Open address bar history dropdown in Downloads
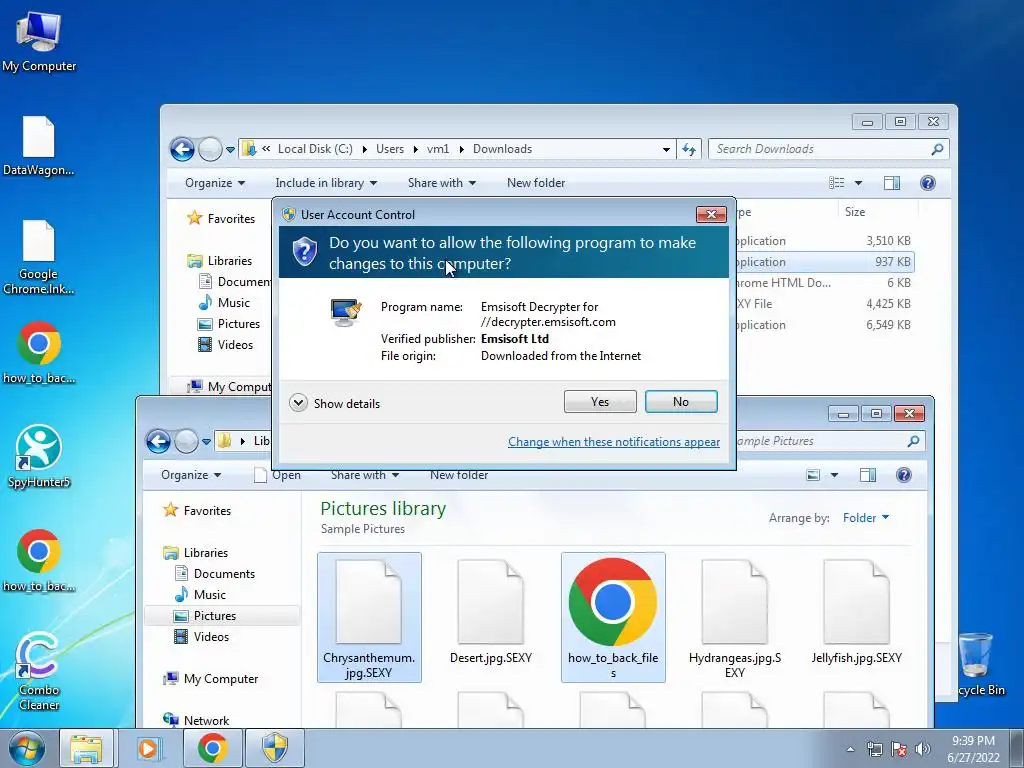1024x768 pixels. pos(665,150)
